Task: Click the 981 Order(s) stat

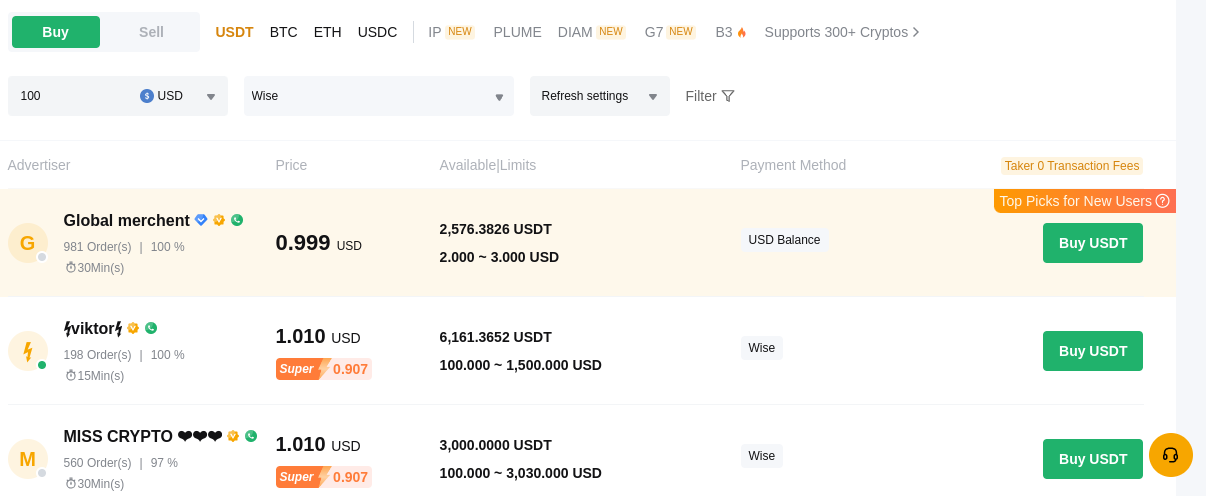Action: pos(97,247)
